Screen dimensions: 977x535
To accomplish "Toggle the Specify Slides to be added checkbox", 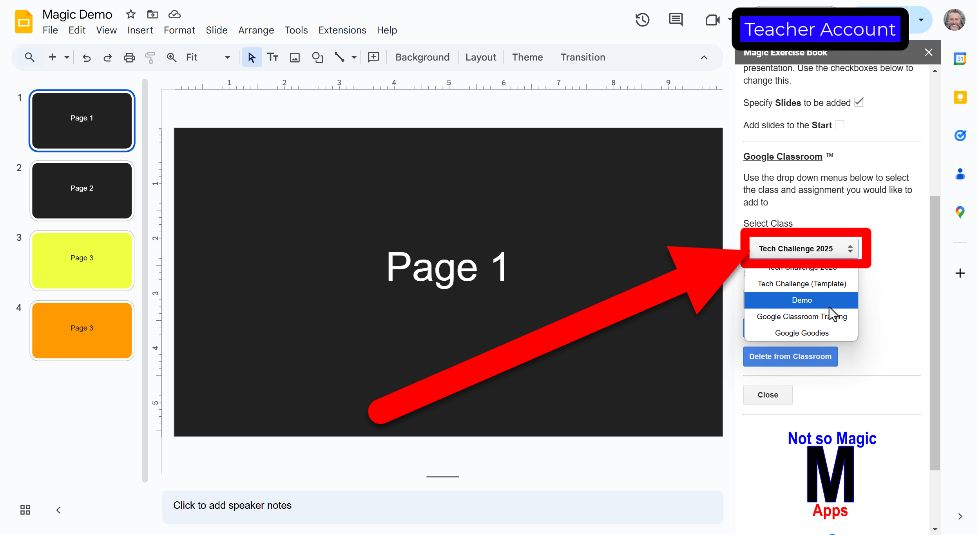I will (x=859, y=102).
